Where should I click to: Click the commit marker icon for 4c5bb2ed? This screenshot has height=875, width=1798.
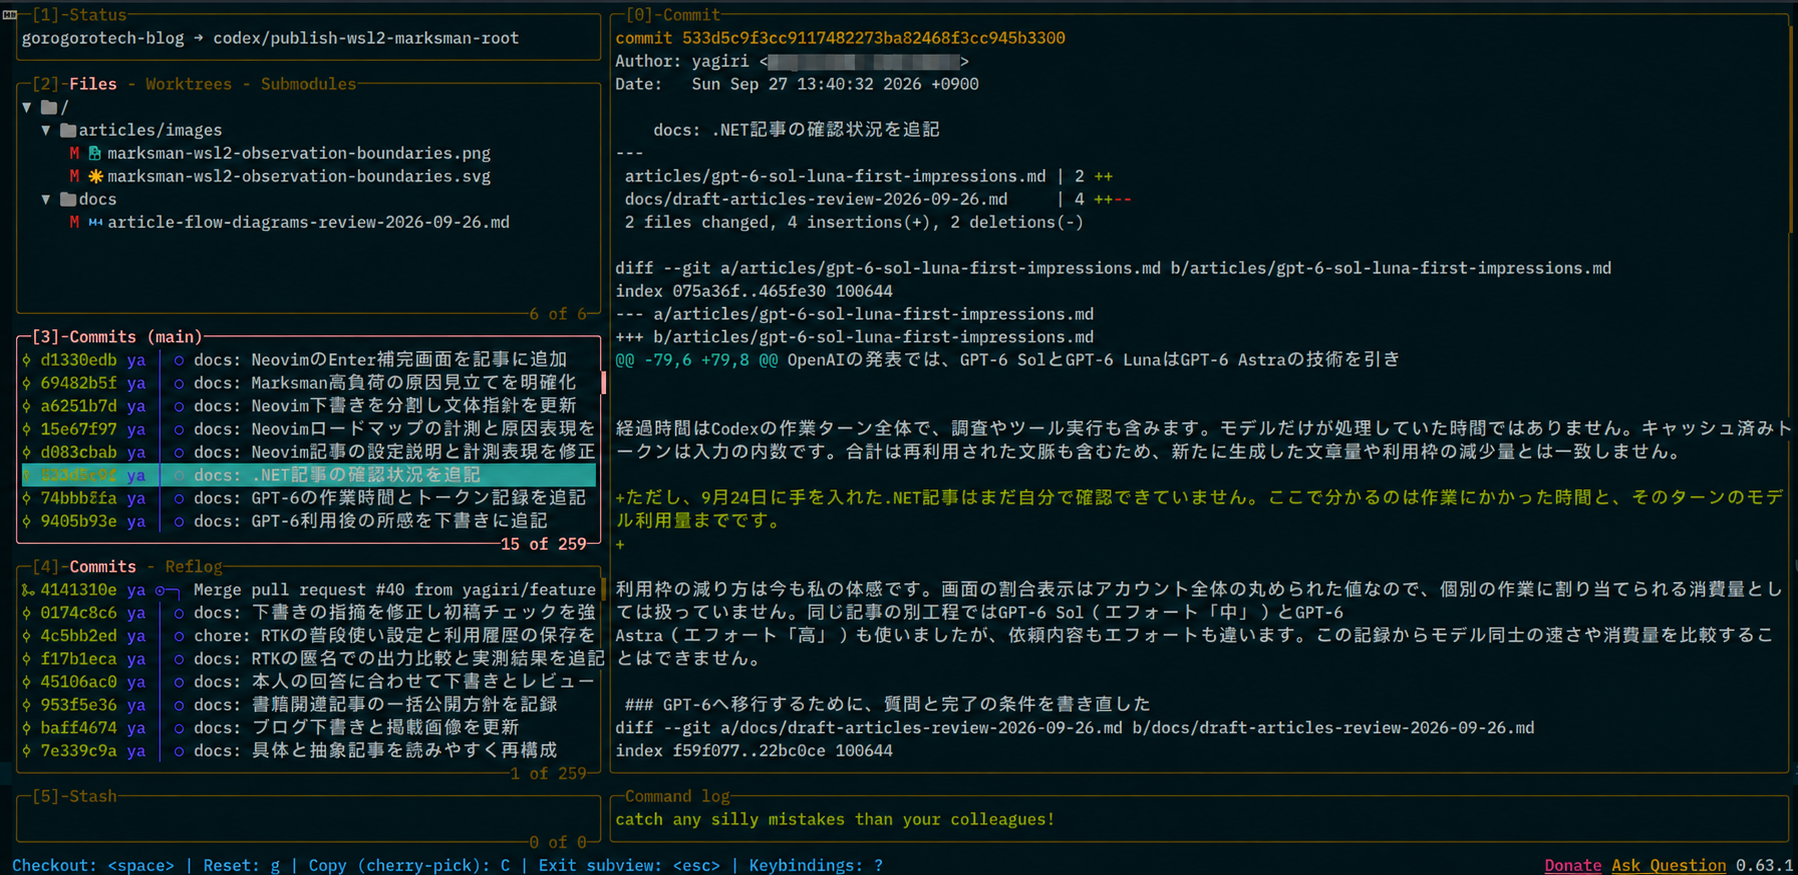(x=26, y=636)
